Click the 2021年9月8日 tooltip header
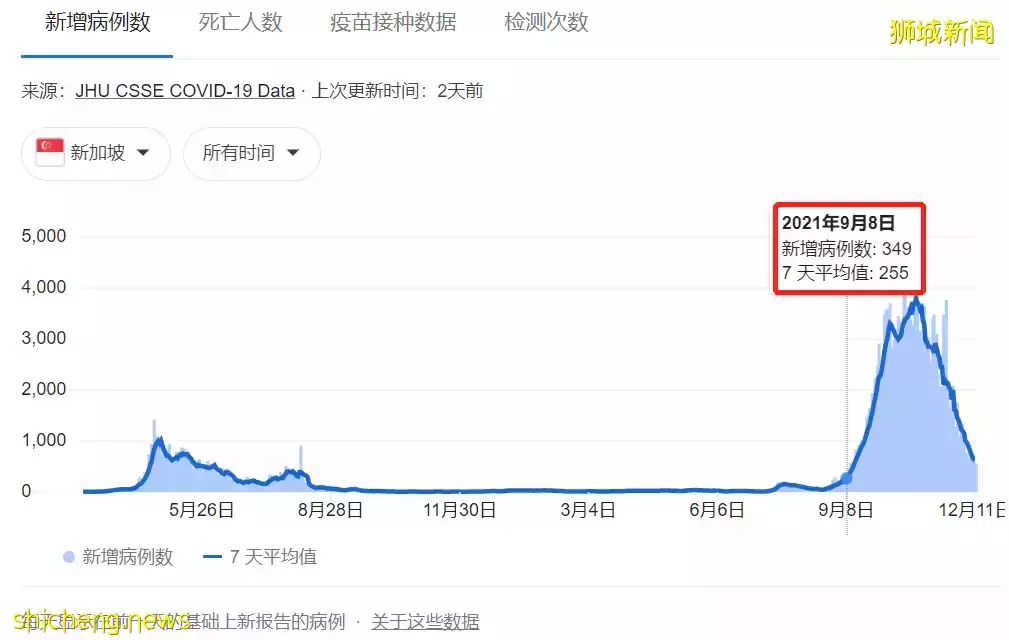Image resolution: width=1009 pixels, height=640 pixels. [839, 222]
